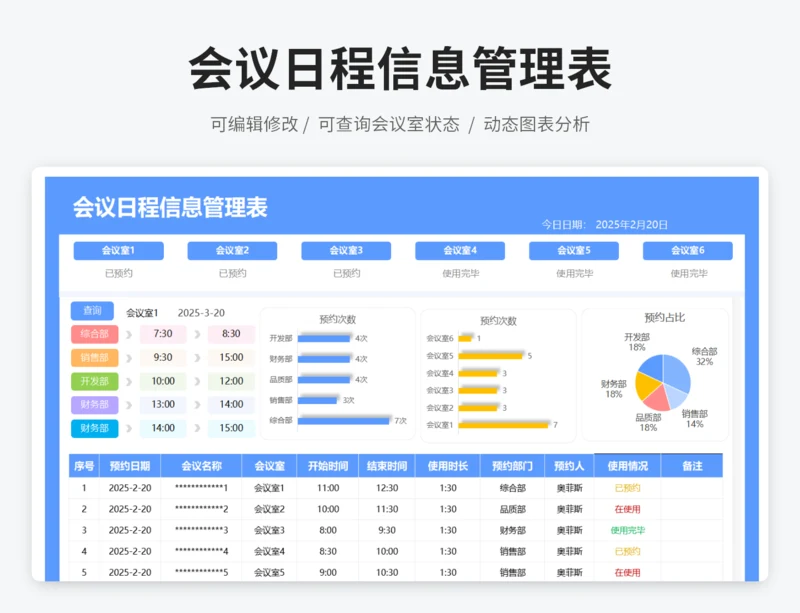Click the 12:00 end time cell
Image resolution: width=800 pixels, height=613 pixels.
click(x=231, y=381)
